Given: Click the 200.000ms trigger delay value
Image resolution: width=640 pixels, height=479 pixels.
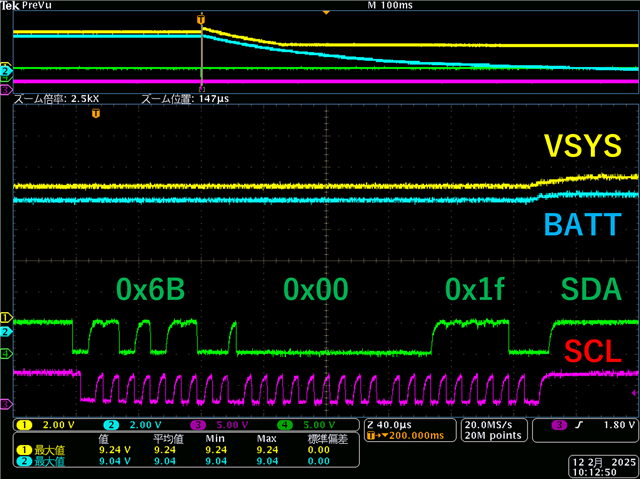Looking at the screenshot, I should click(416, 435).
